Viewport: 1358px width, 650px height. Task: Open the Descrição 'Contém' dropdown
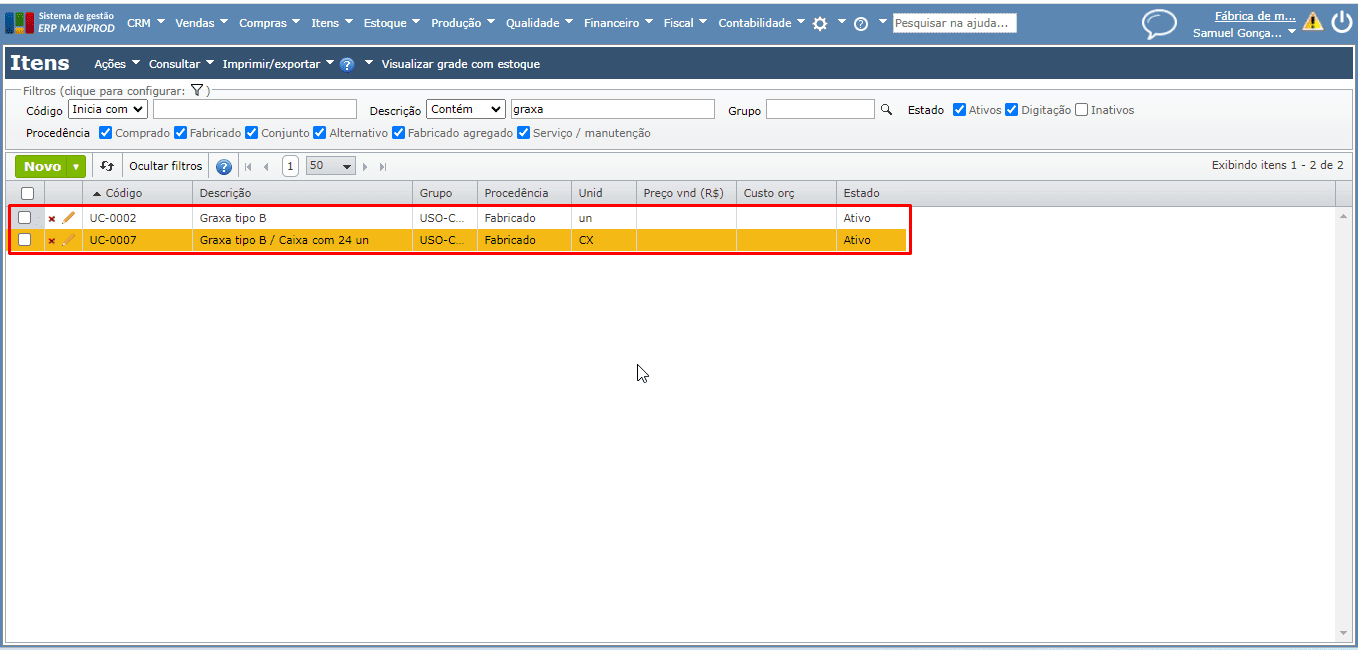coord(466,109)
